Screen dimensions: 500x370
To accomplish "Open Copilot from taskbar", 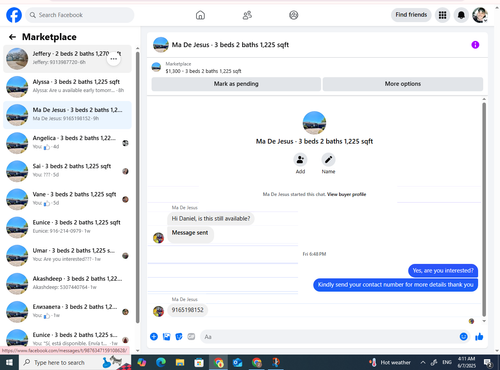I will [142, 362].
